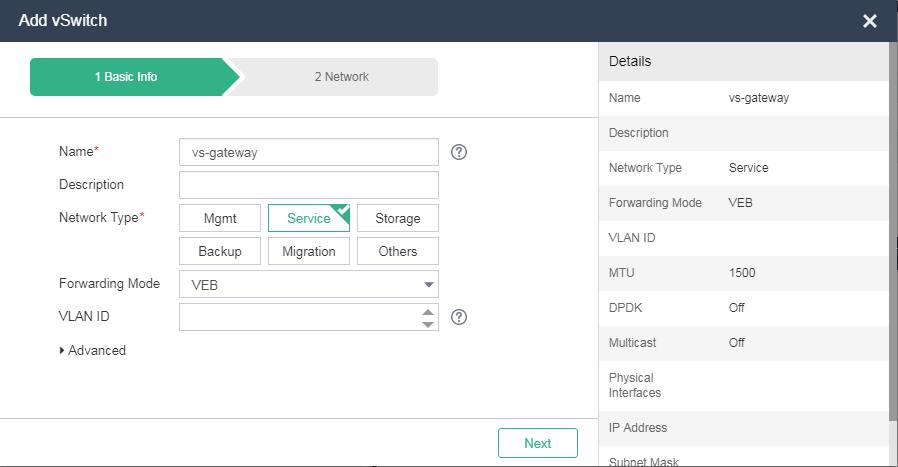The image size is (898, 467).
Task: Go to step 2 Network
Action: click(340, 77)
